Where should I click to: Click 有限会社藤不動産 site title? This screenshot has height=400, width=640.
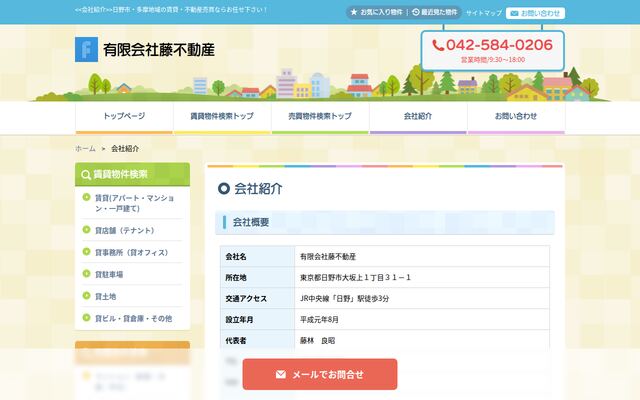pyautogui.click(x=159, y=50)
